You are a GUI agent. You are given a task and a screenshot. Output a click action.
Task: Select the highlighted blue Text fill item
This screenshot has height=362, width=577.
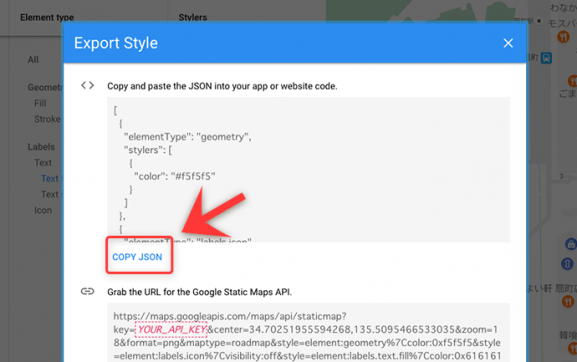(x=50, y=178)
